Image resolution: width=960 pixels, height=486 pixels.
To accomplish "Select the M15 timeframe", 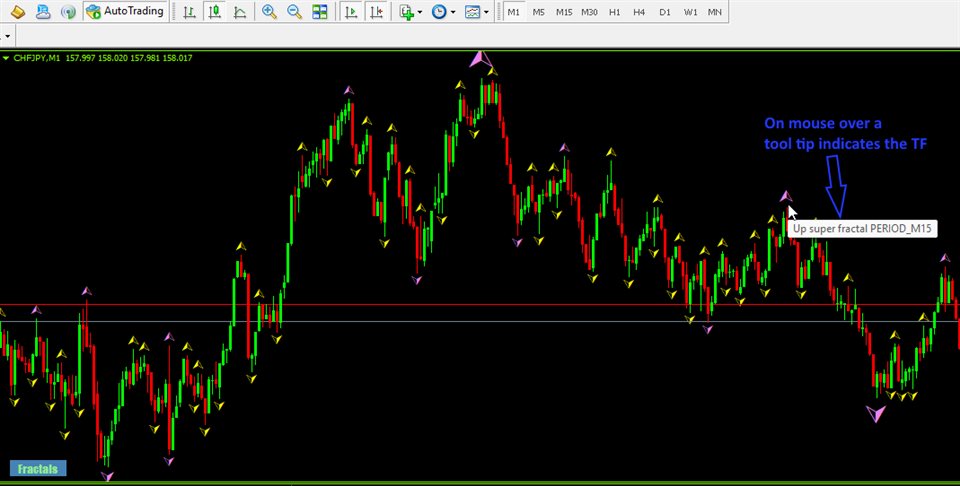I will click(x=564, y=12).
